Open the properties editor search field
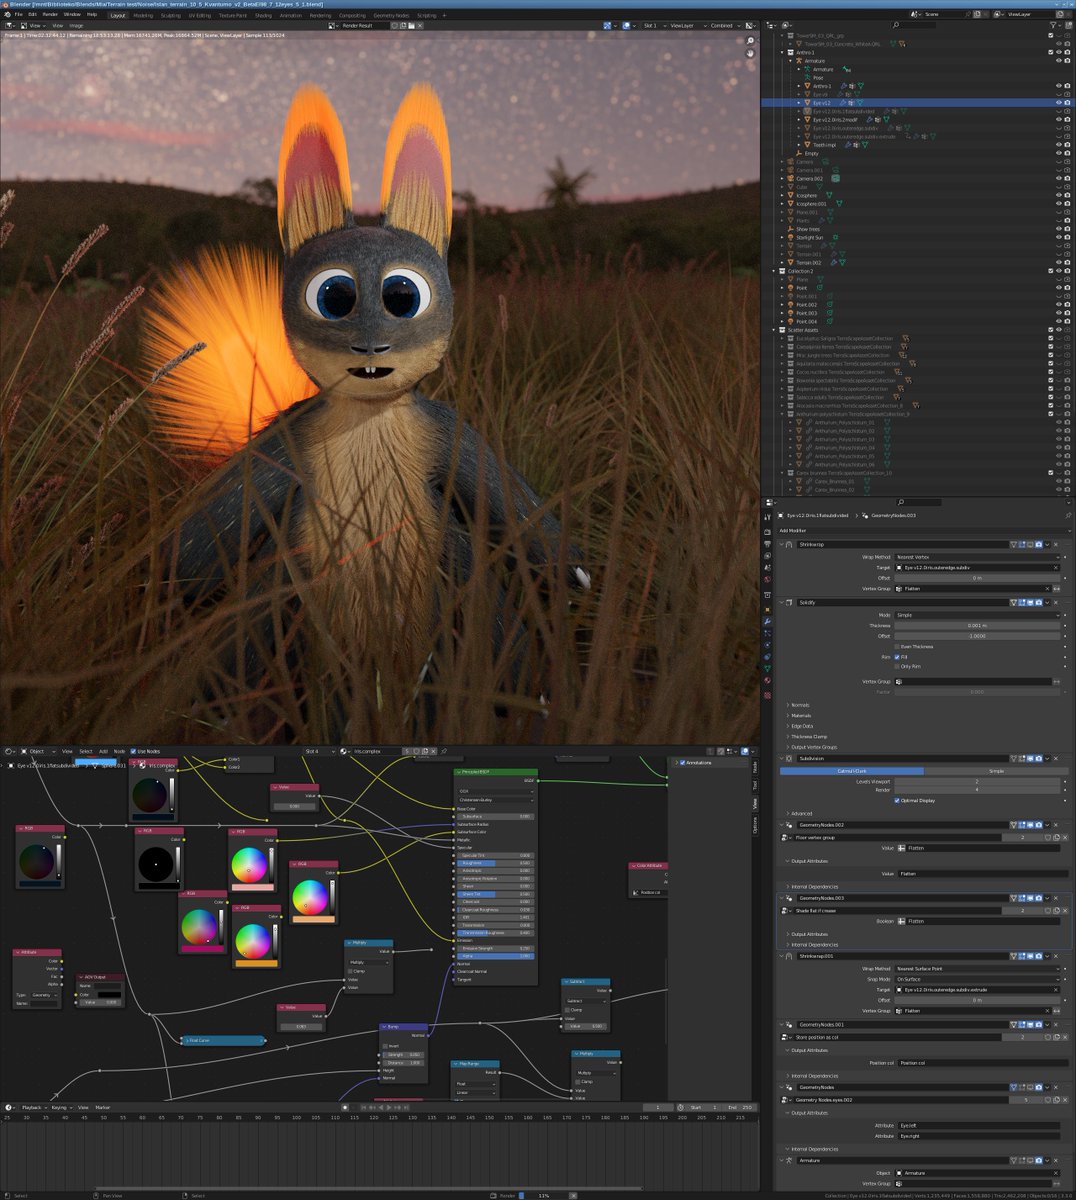Image resolution: width=1076 pixels, height=1200 pixels. pos(919,502)
